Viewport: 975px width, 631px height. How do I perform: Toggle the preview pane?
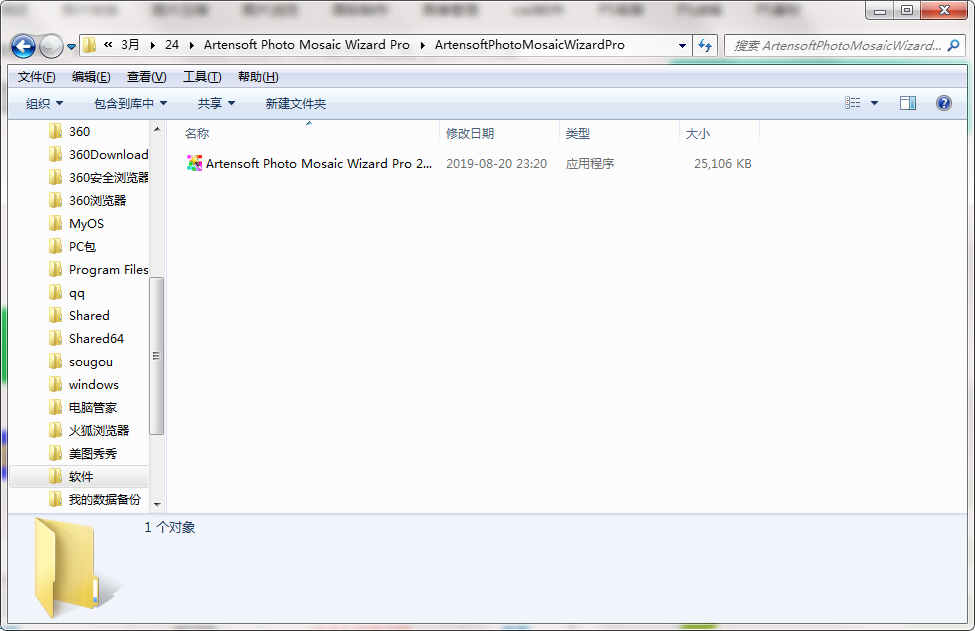tap(908, 103)
